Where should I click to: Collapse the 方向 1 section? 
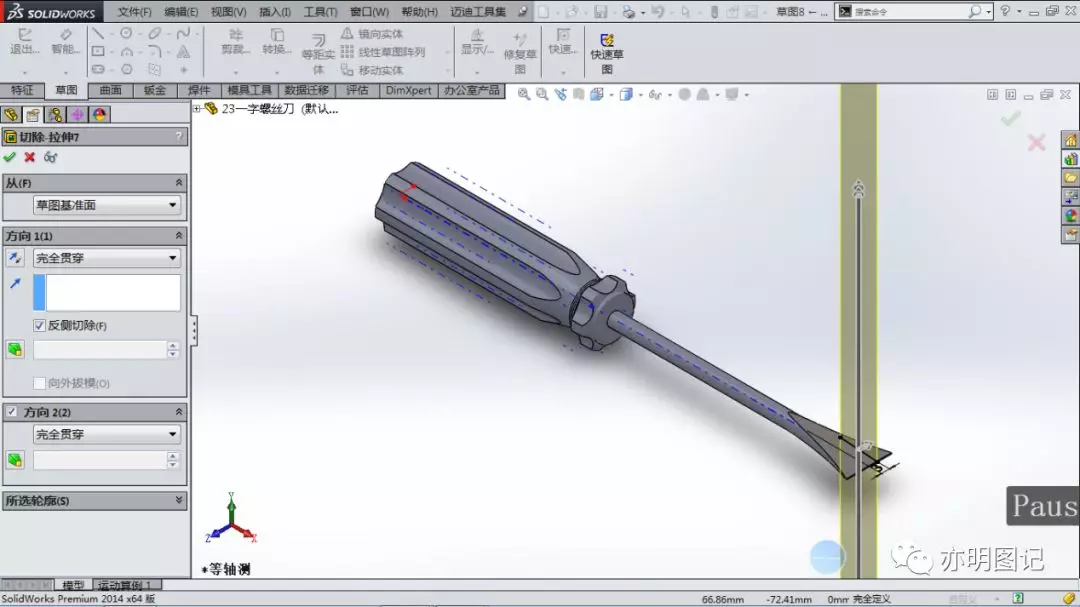click(179, 236)
